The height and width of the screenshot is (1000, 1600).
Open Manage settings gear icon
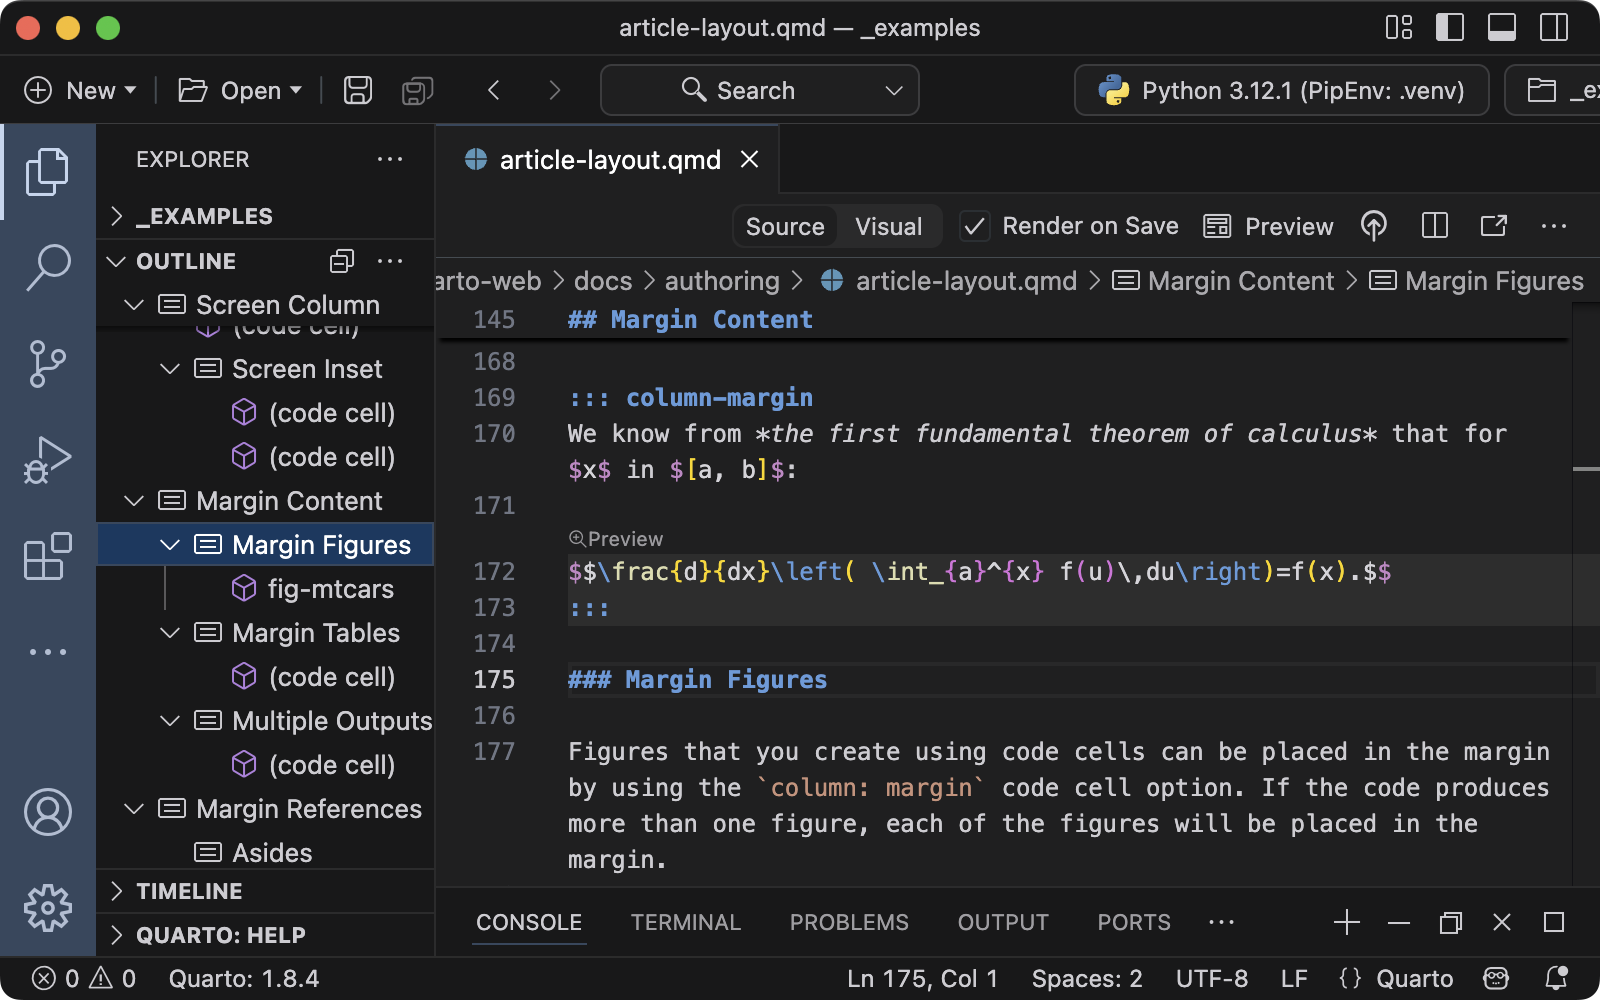47,908
